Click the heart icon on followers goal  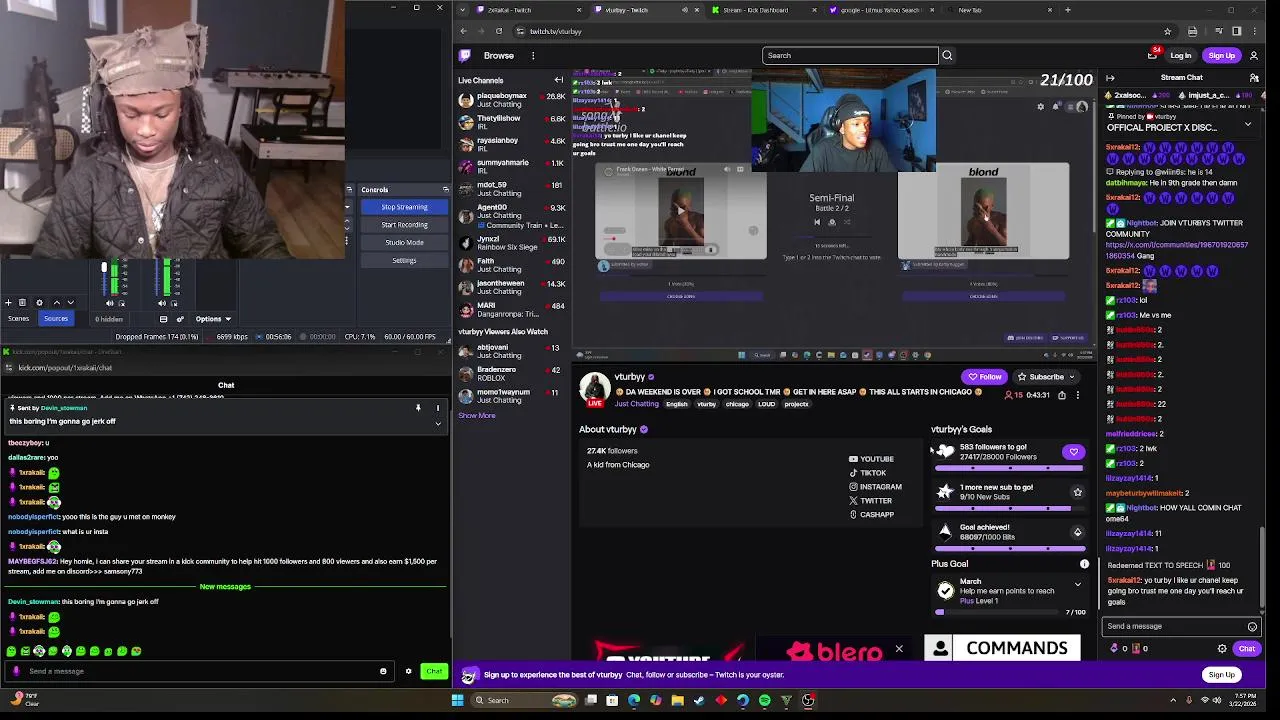pos(1073,452)
